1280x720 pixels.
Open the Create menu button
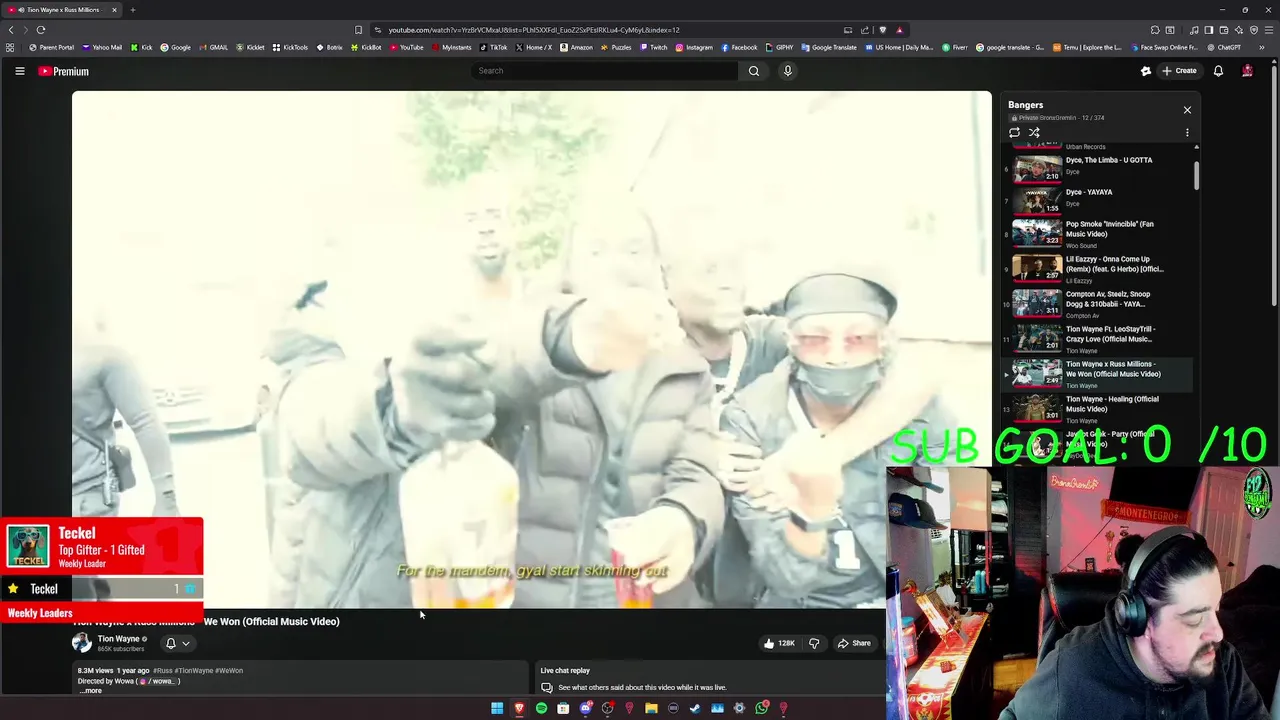coord(1179,71)
